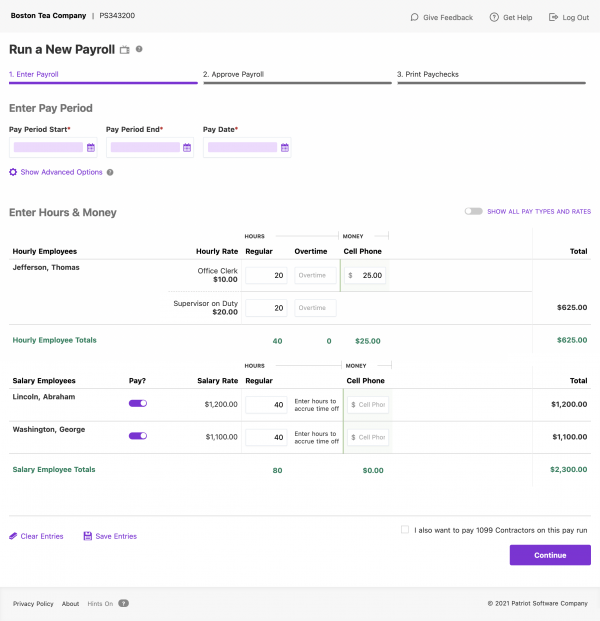Click the help icon next to Show Advanced Options

tap(110, 172)
